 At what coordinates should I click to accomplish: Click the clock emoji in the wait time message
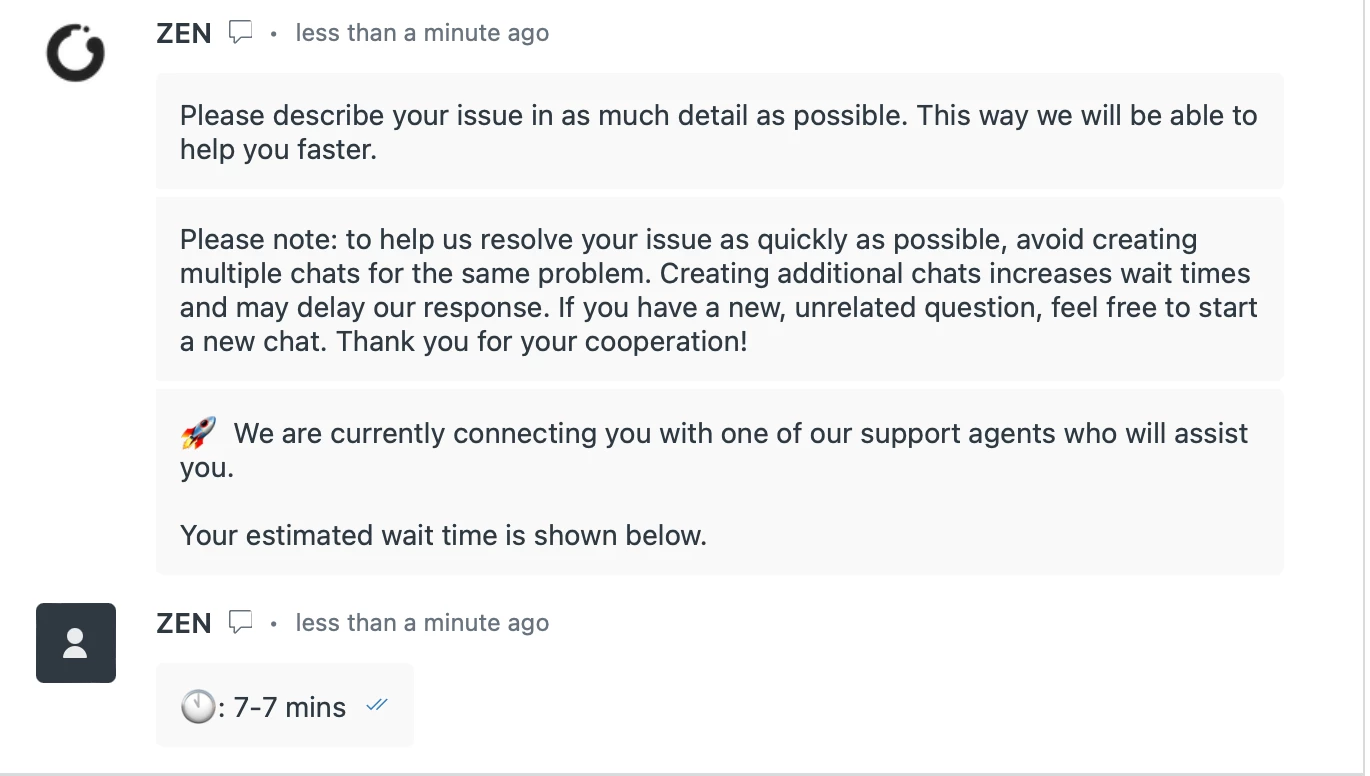tap(198, 707)
